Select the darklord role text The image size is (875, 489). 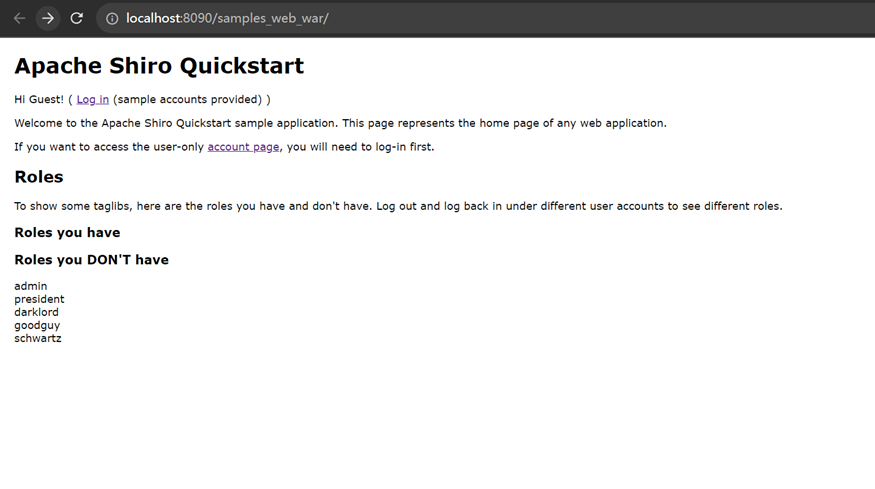36,312
